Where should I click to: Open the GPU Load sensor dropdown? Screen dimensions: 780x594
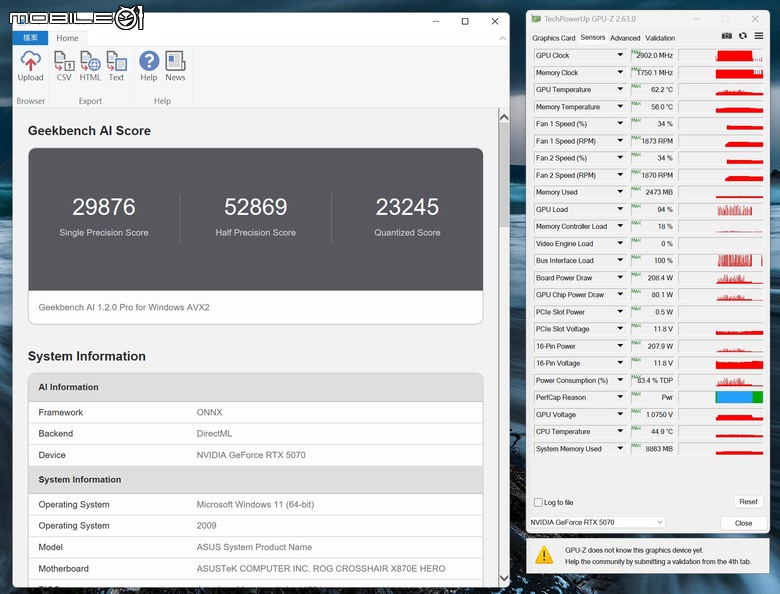tap(620, 209)
